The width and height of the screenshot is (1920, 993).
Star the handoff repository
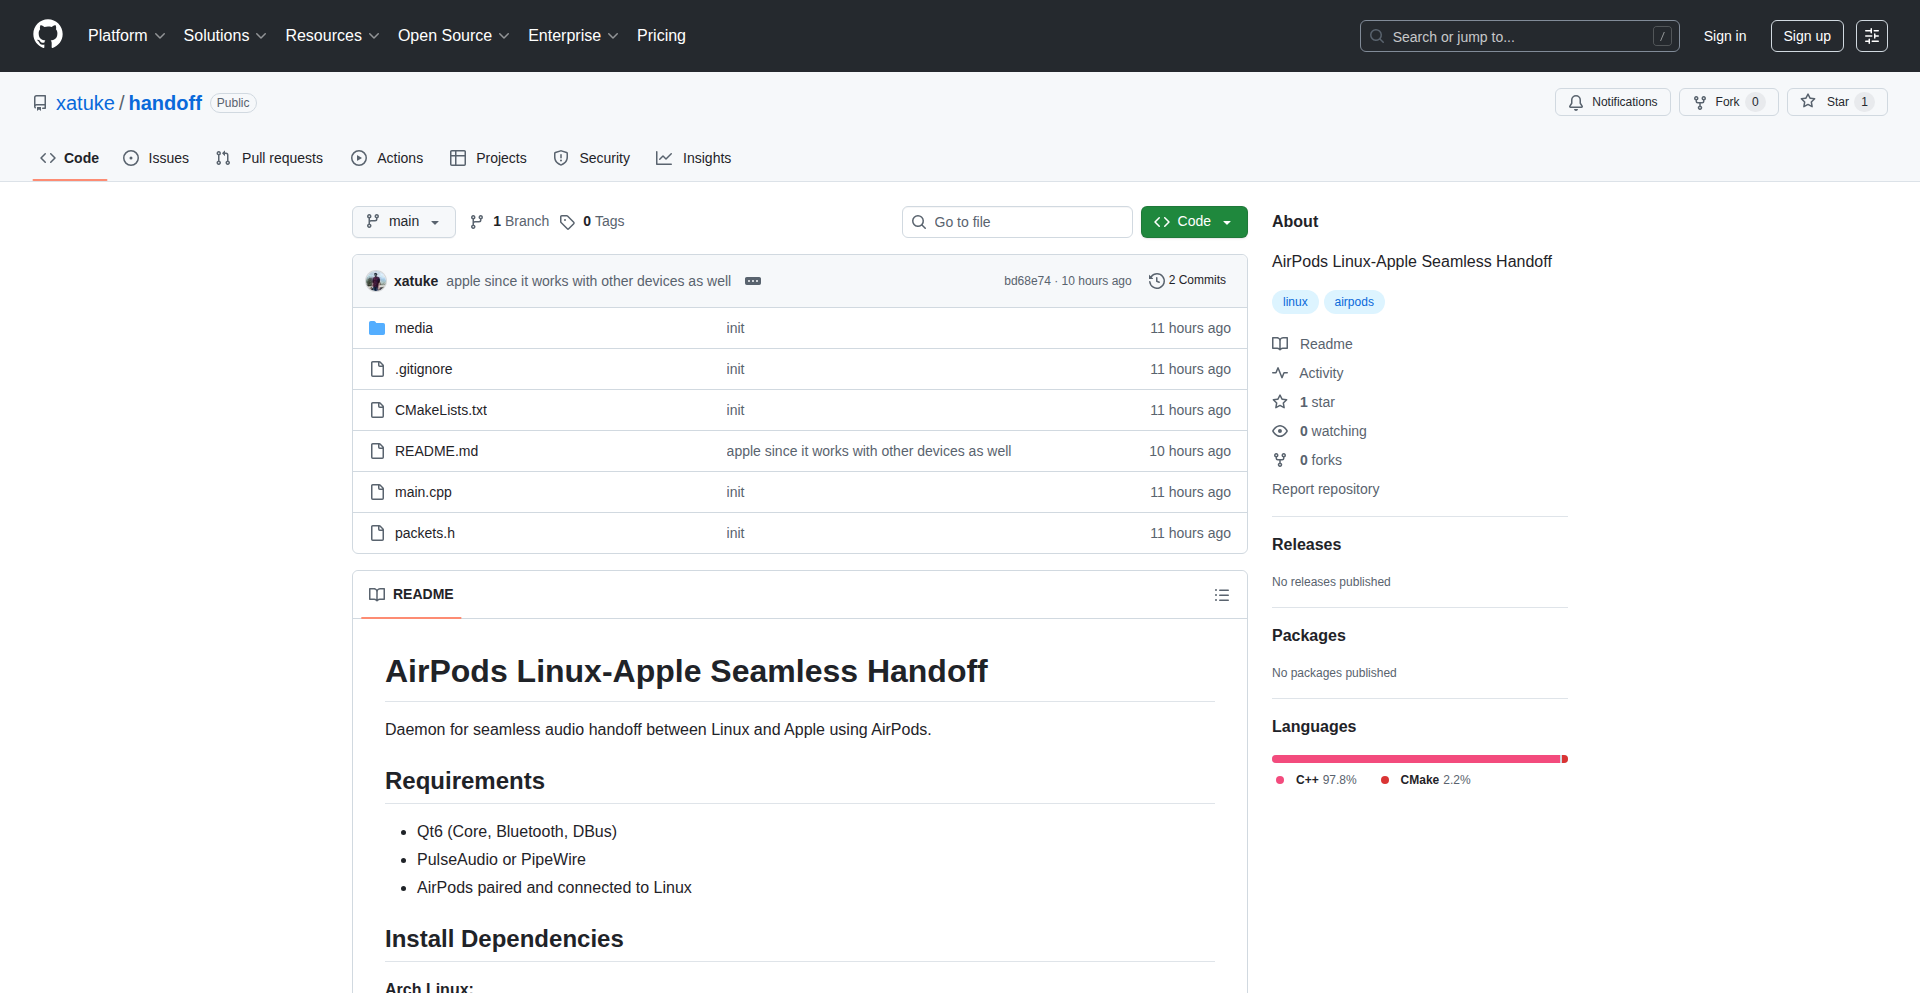tap(1836, 102)
